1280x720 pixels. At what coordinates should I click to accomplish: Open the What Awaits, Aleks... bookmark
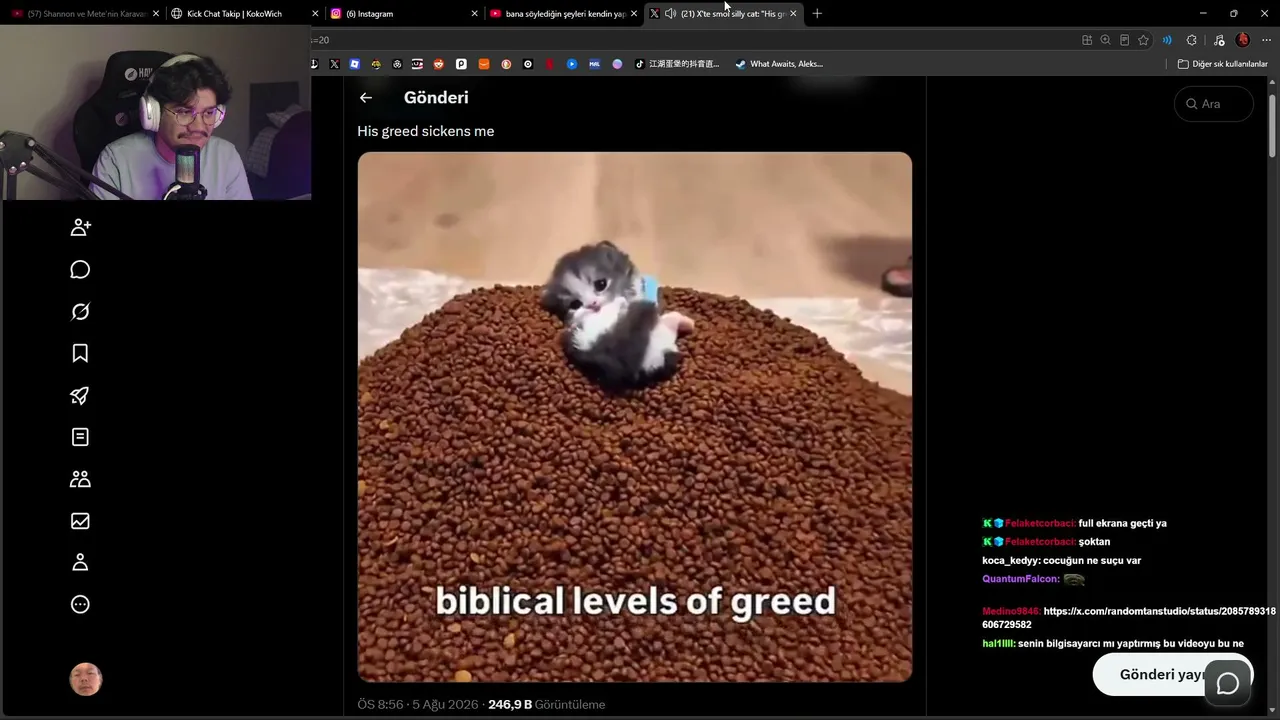pyautogui.click(x=779, y=64)
